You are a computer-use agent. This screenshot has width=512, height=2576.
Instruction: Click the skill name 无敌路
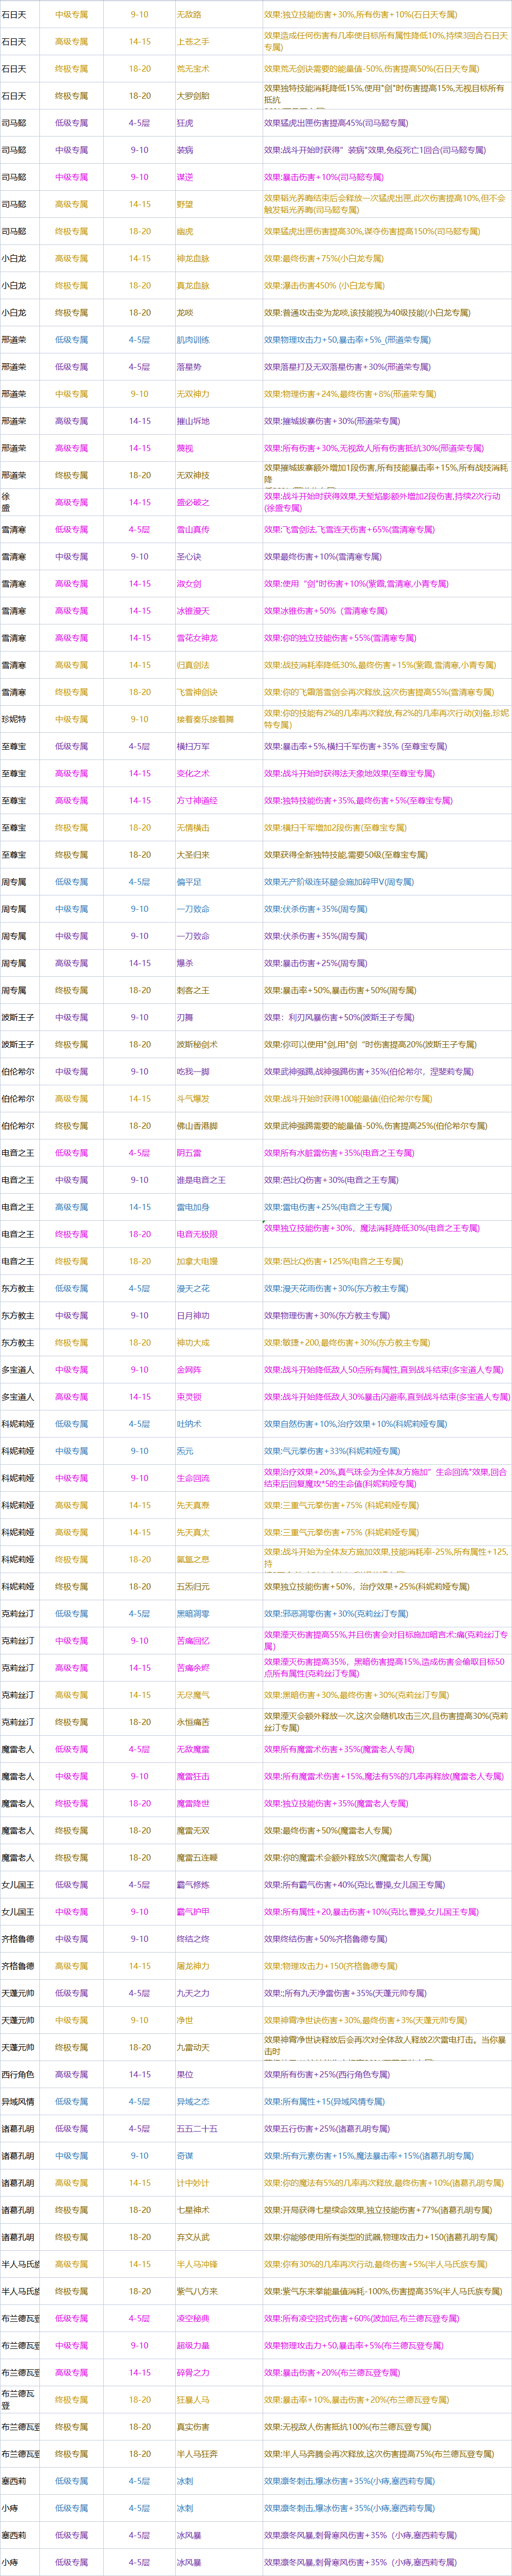[x=189, y=15]
